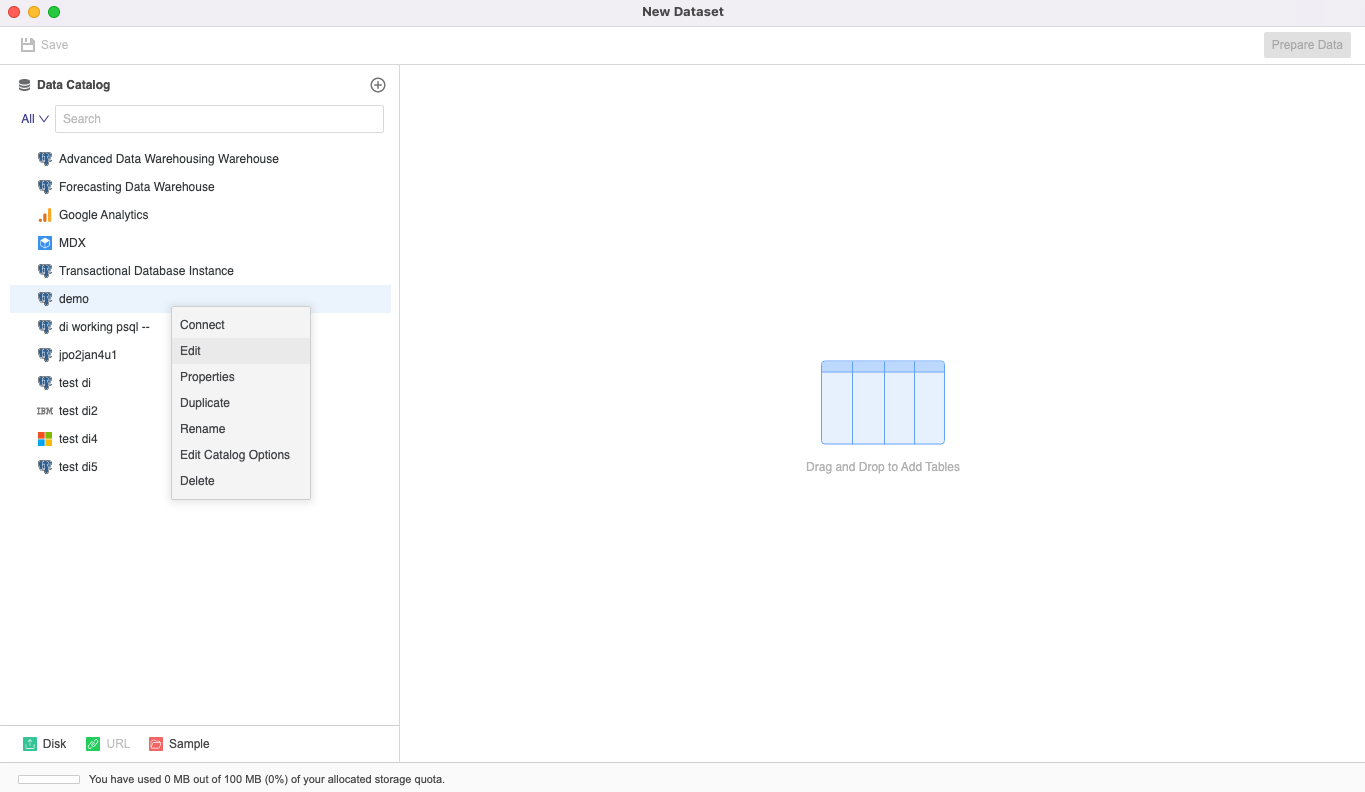
Task: Click the Save button
Action: pos(44,44)
